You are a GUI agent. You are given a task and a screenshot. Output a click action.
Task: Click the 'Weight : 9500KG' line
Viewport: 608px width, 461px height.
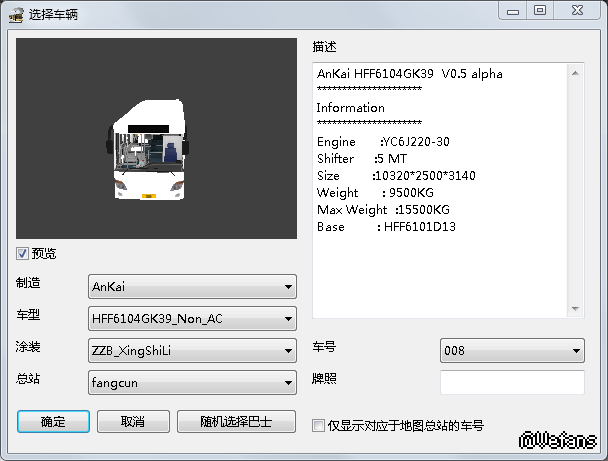375,193
